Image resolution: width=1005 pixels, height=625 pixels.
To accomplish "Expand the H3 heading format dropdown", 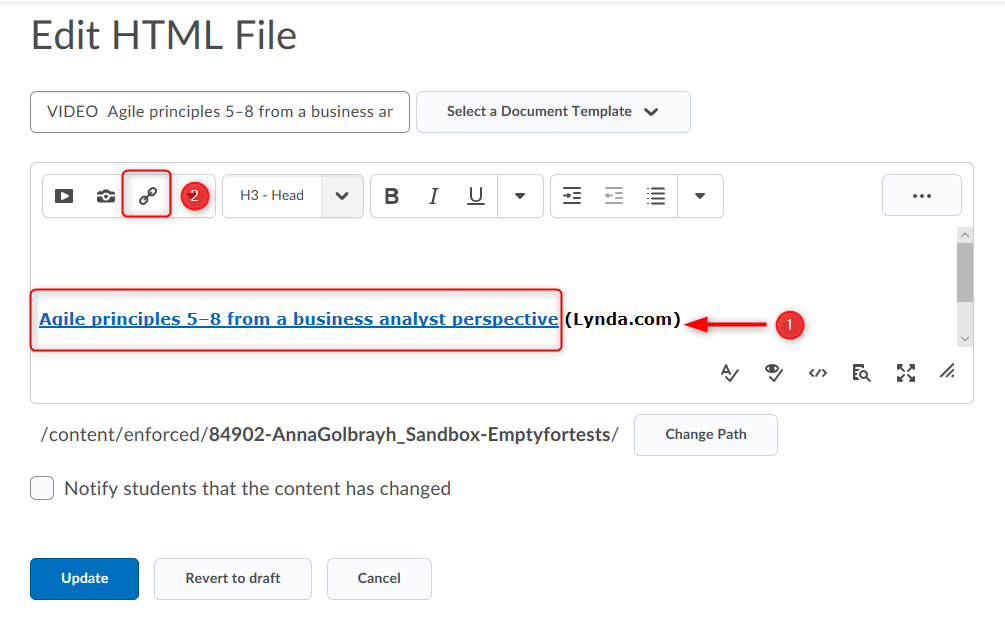I will 342,196.
